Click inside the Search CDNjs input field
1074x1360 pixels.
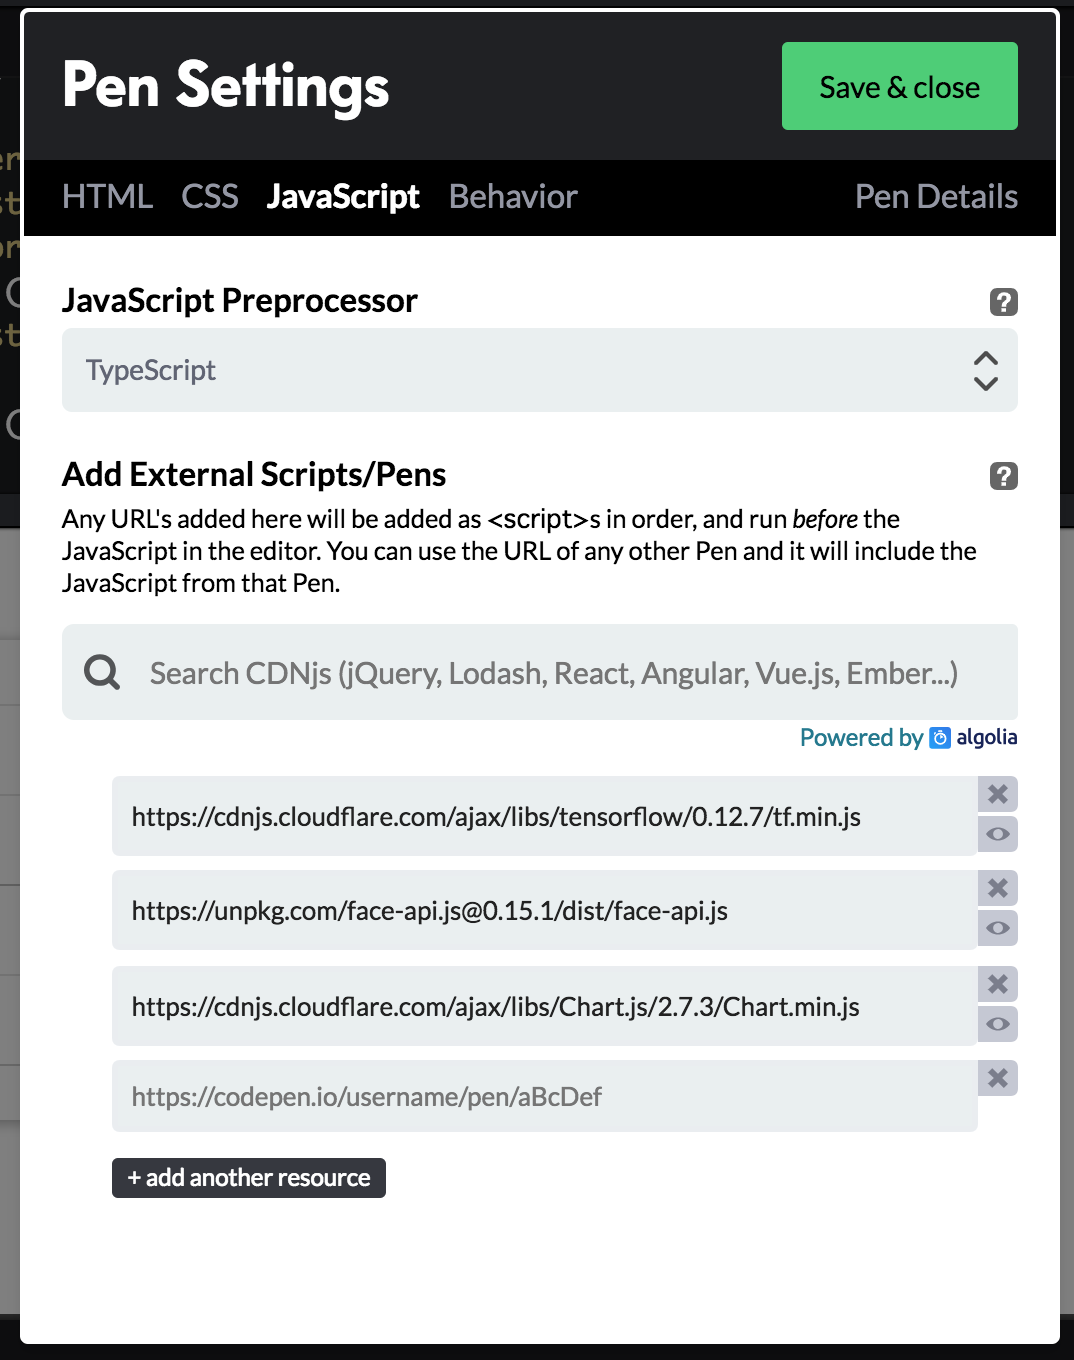click(x=500, y=672)
